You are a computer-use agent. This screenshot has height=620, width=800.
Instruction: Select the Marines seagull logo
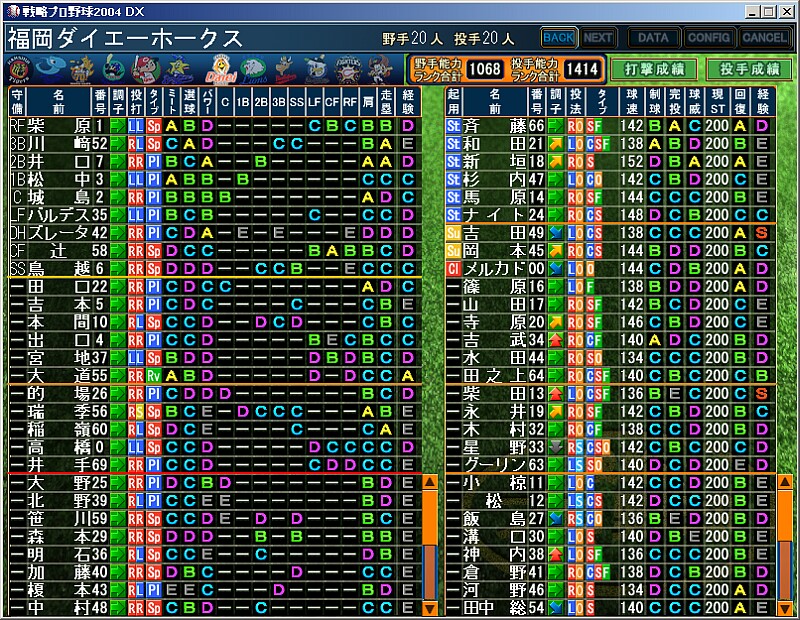tap(317, 69)
